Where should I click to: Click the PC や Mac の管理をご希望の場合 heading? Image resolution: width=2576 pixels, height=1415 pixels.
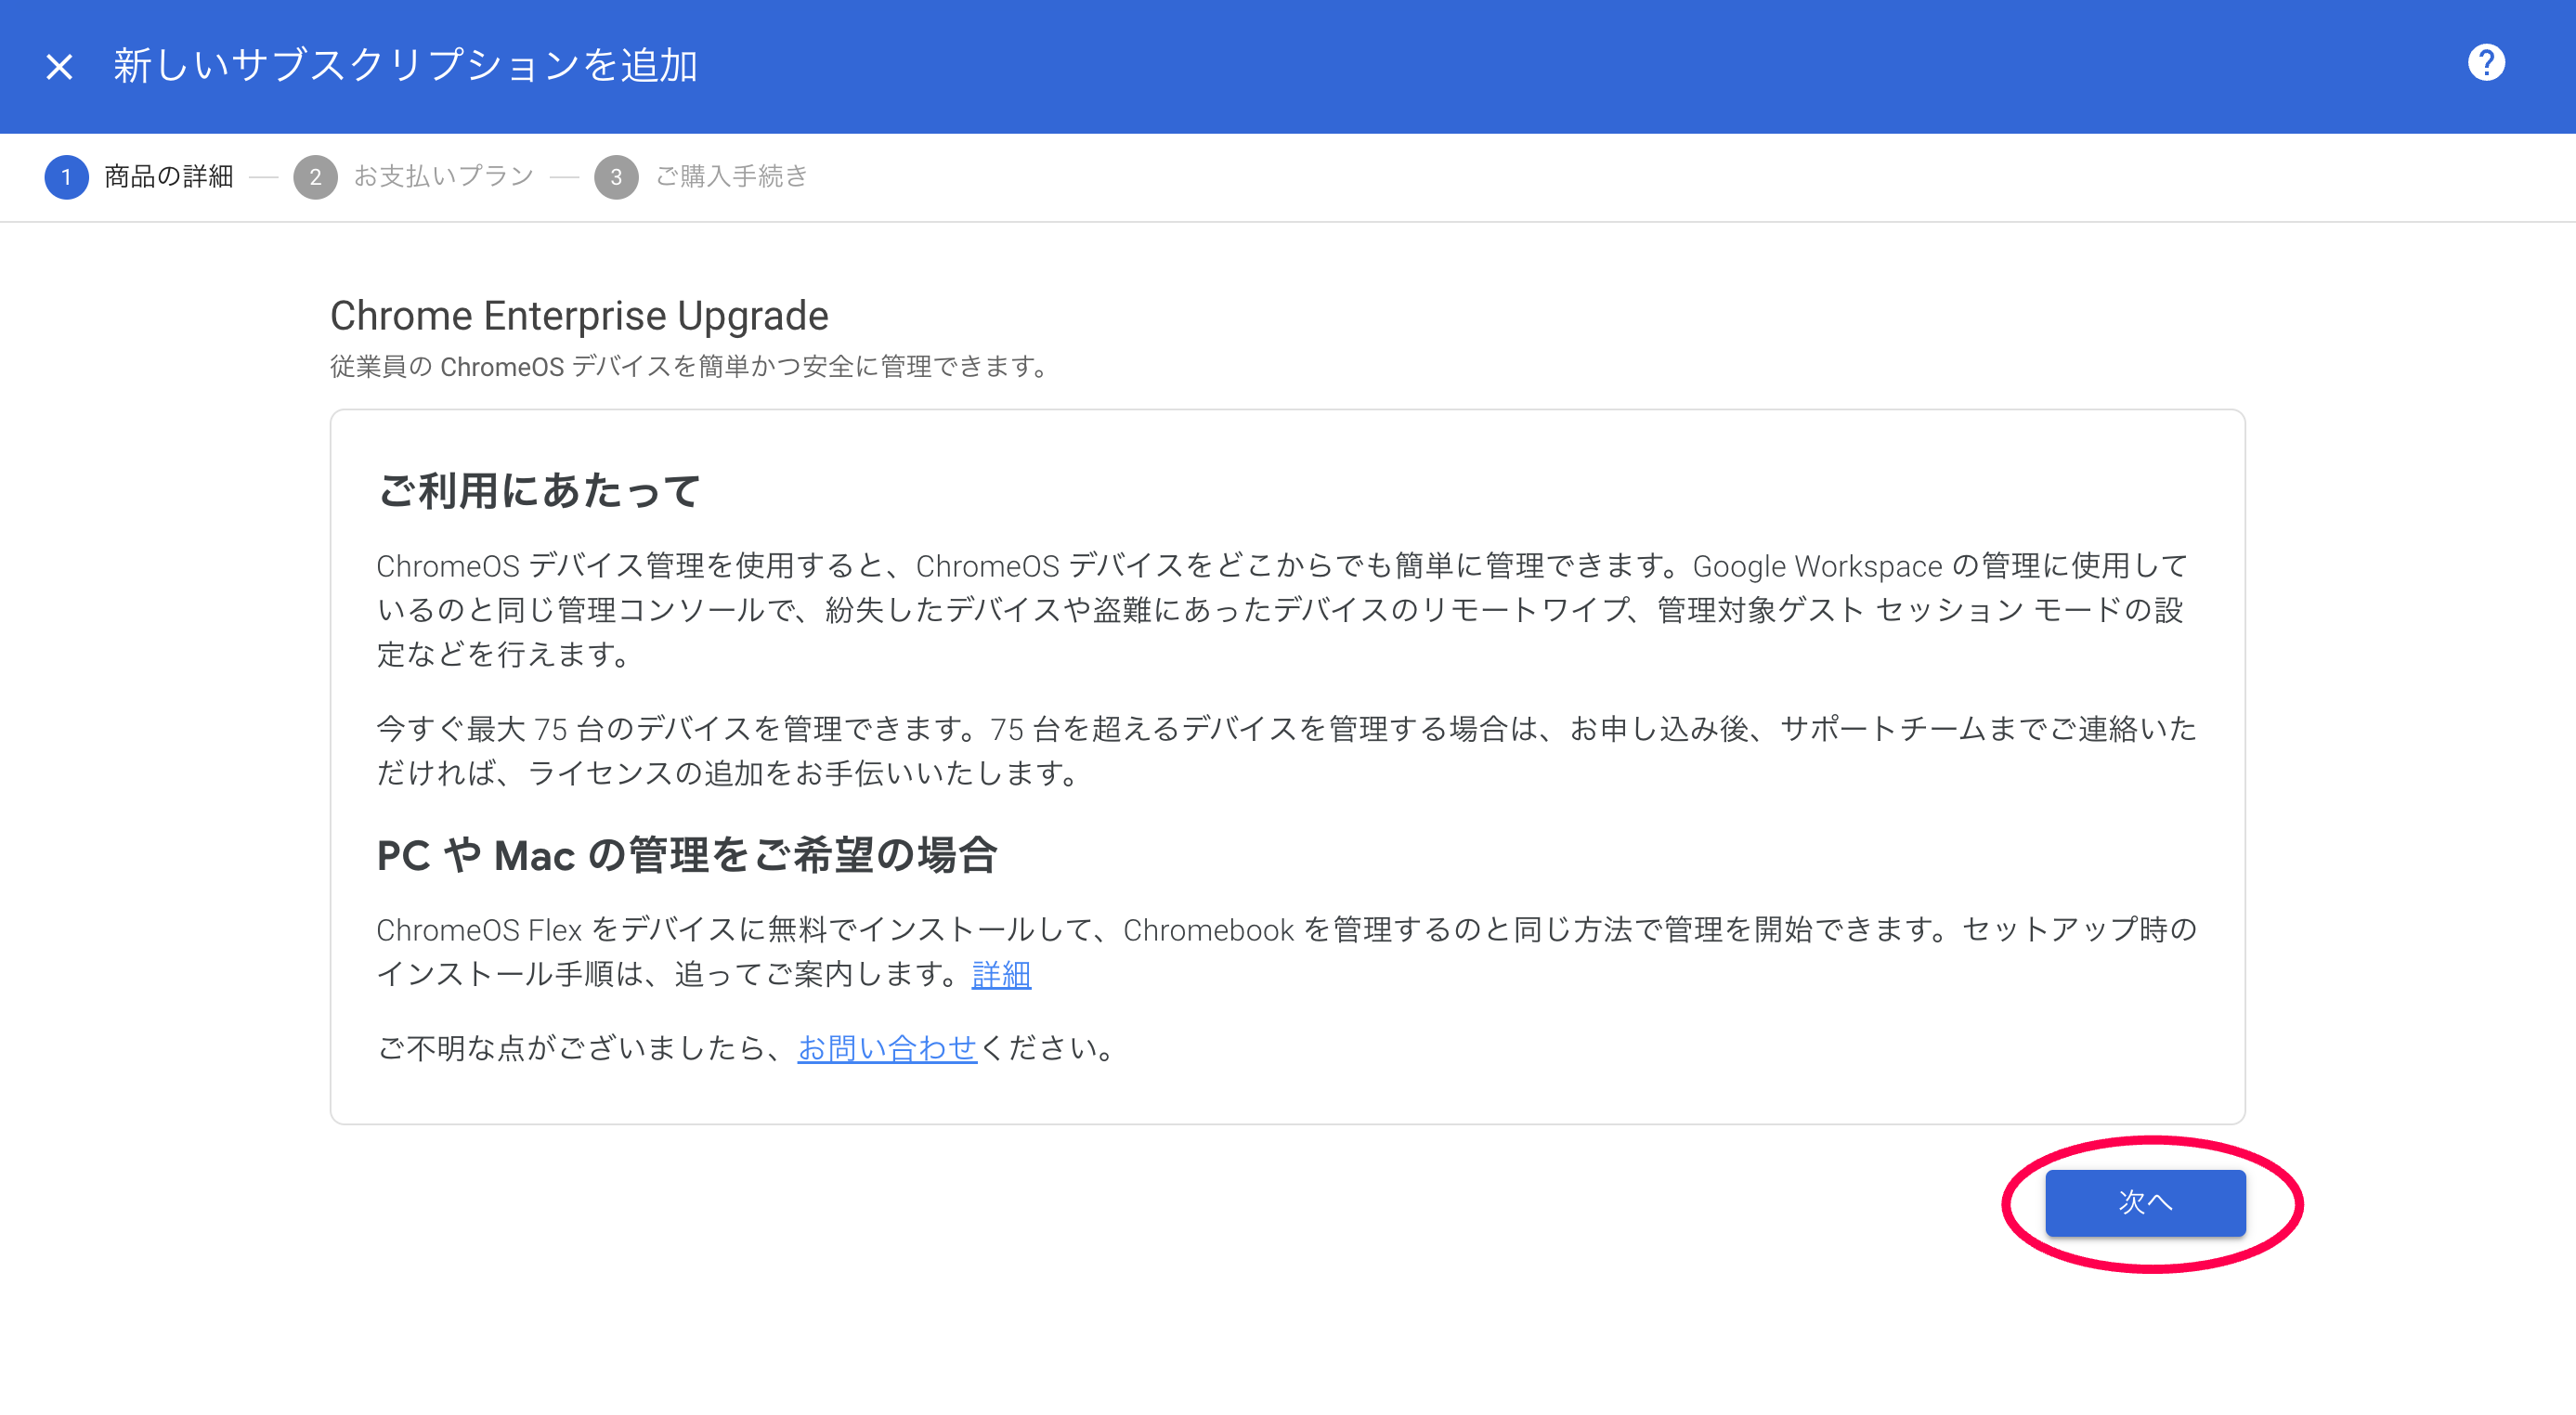tap(687, 855)
